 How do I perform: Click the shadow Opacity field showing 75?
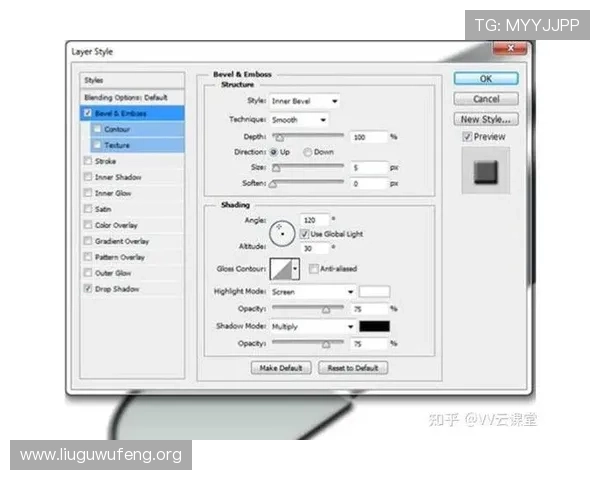368,344
